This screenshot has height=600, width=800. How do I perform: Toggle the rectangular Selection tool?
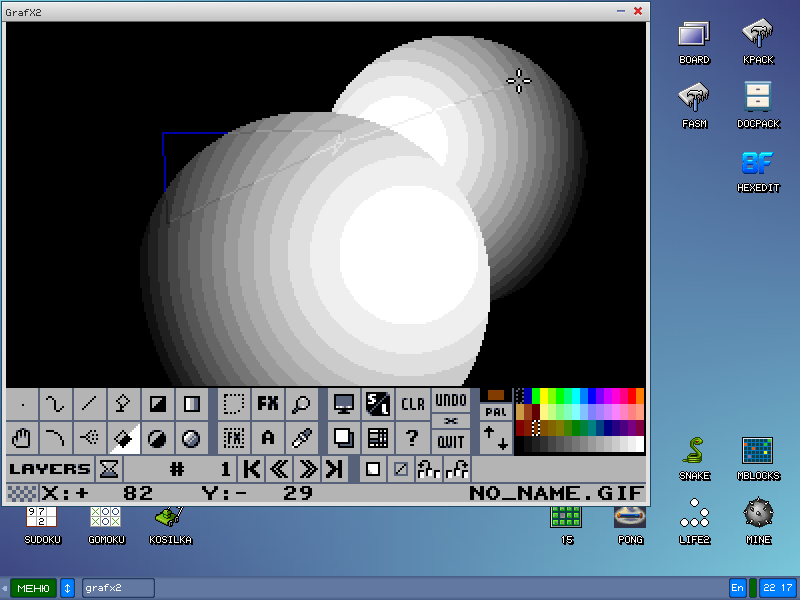(x=233, y=404)
